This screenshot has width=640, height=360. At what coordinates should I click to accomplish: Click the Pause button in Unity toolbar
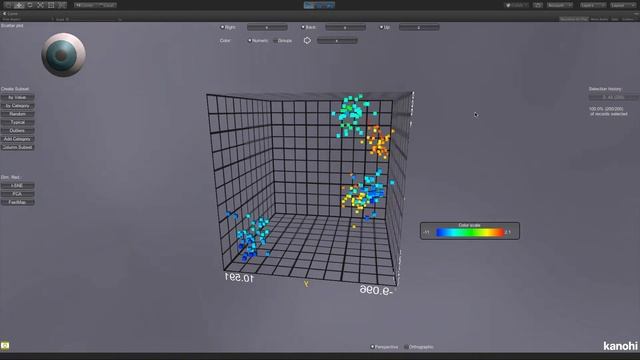point(320,5)
